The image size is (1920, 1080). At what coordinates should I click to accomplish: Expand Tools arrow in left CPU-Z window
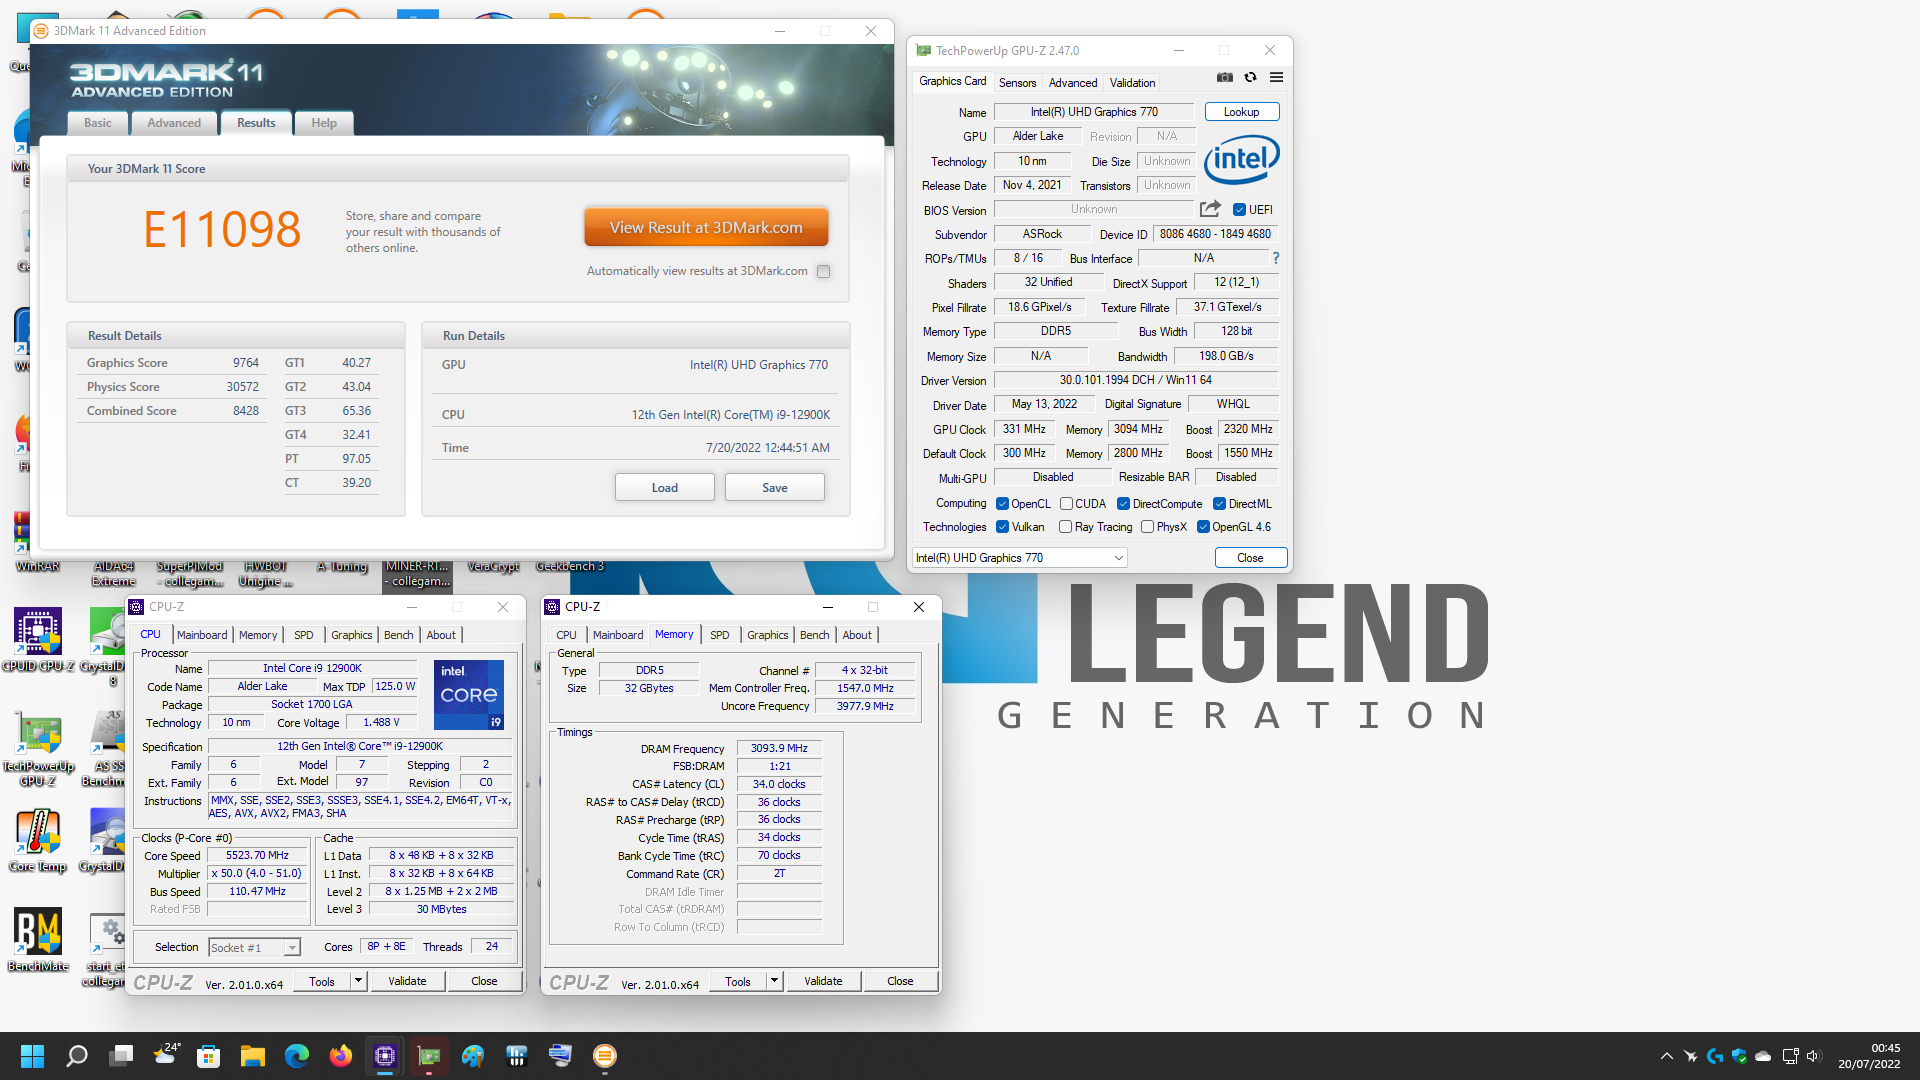pyautogui.click(x=358, y=981)
